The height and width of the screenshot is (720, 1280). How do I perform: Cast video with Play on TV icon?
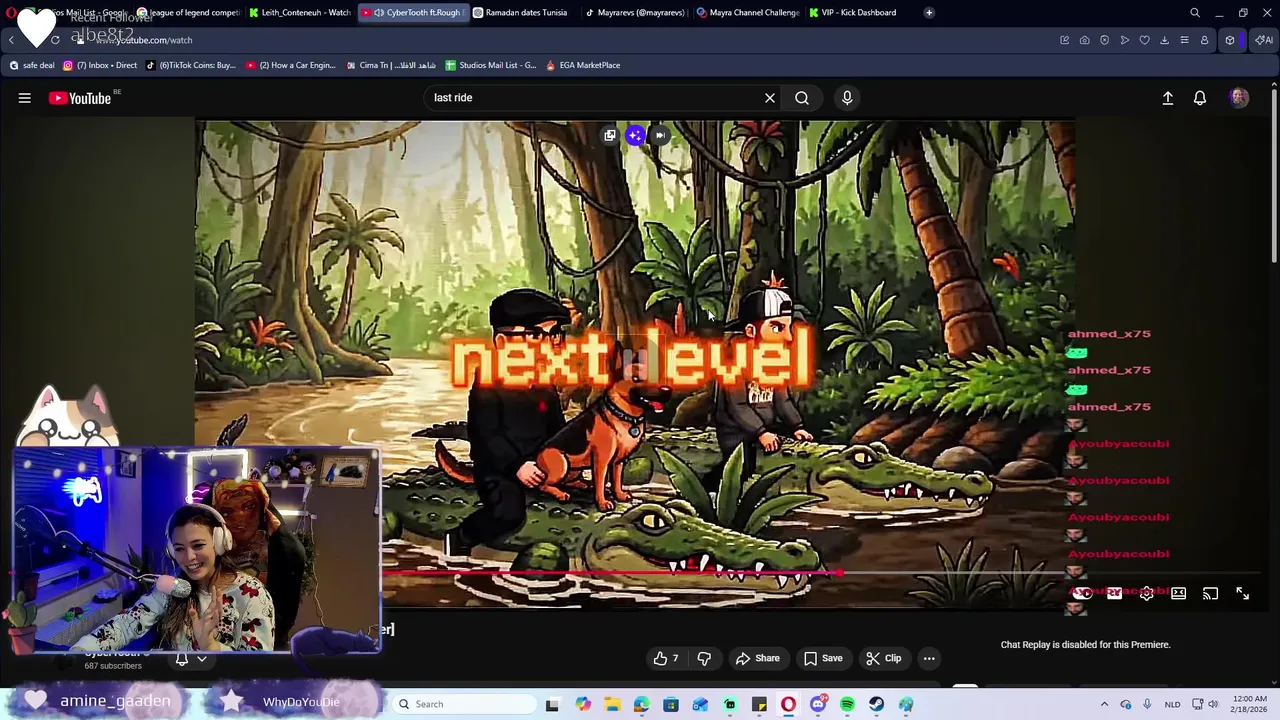1210,593
